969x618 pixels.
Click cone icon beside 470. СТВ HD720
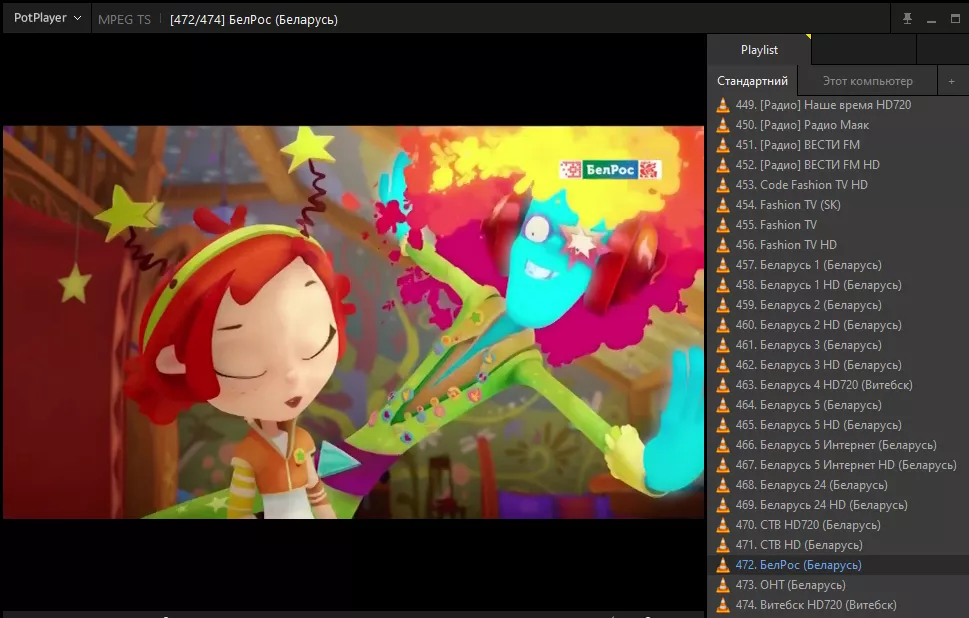point(722,525)
